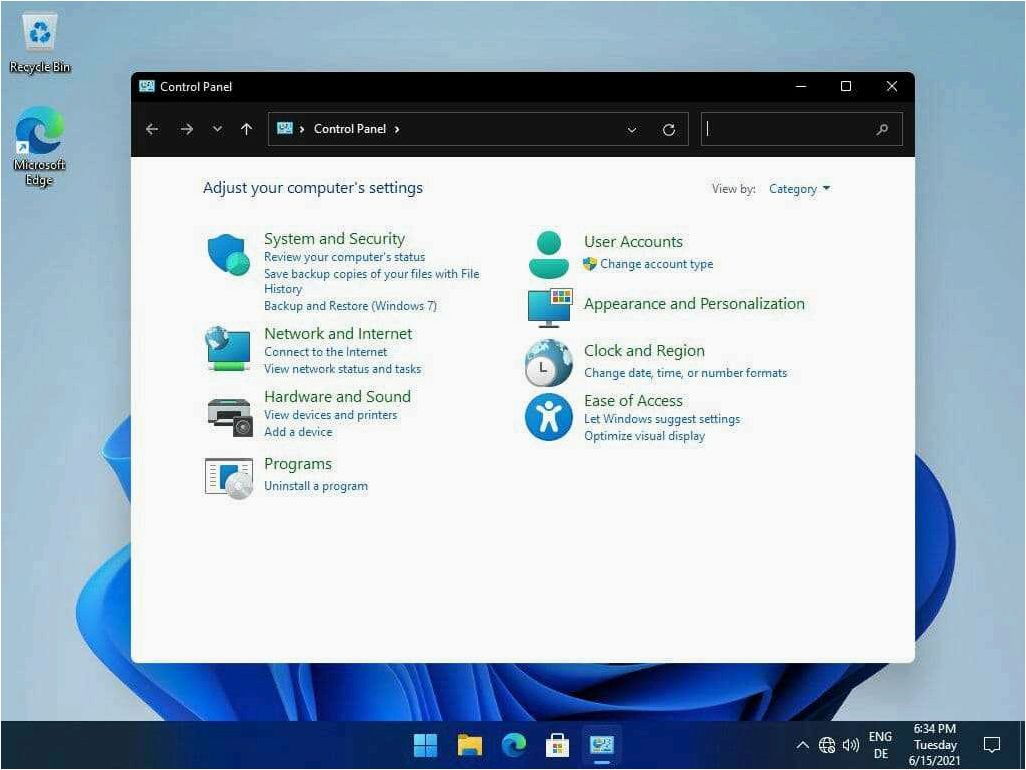Expand address bar history chevron
Image resolution: width=1026 pixels, height=770 pixels.
(631, 130)
